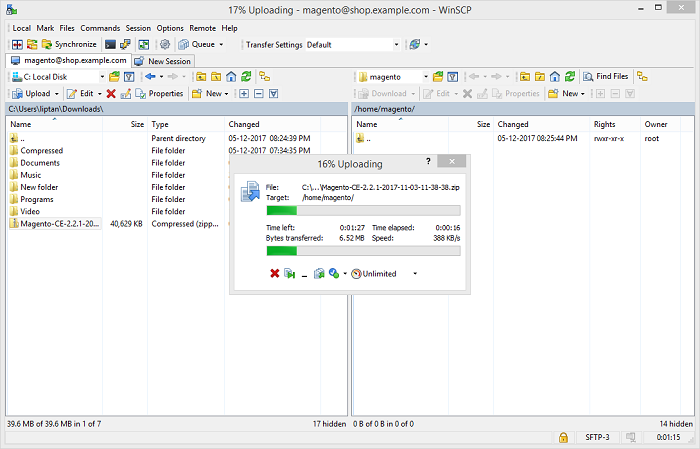Click the Synchronize button
Image resolution: width=700 pixels, height=449 pixels.
point(69,44)
